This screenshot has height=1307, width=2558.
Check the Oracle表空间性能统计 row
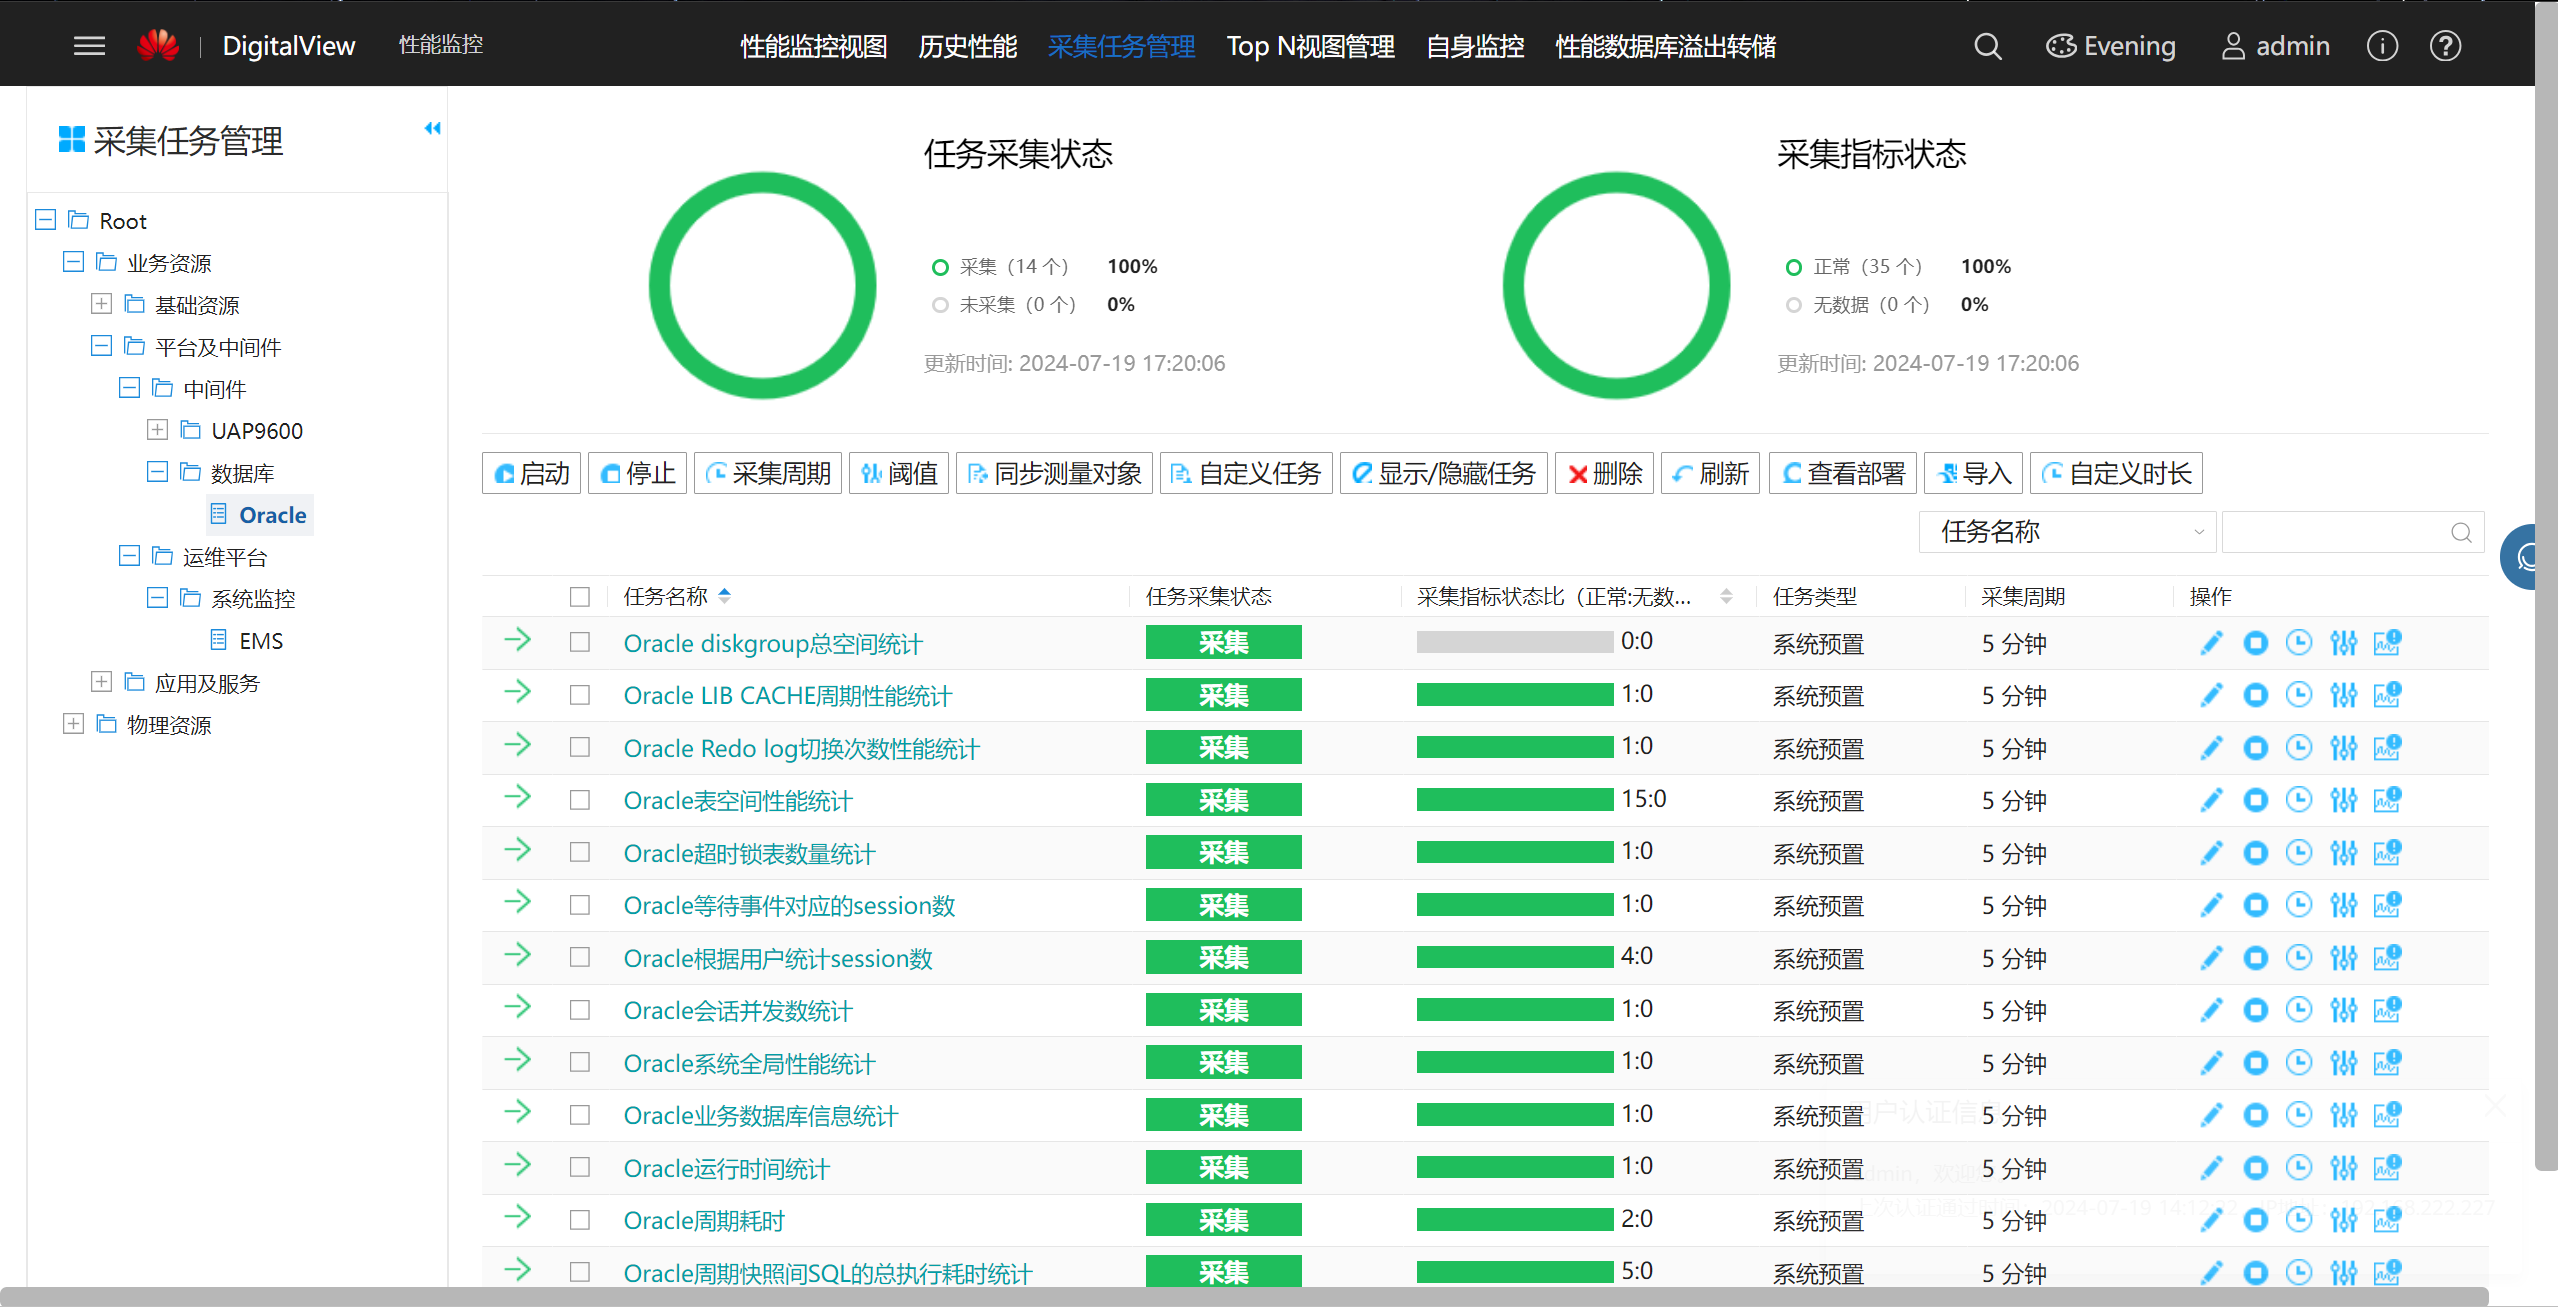(580, 800)
